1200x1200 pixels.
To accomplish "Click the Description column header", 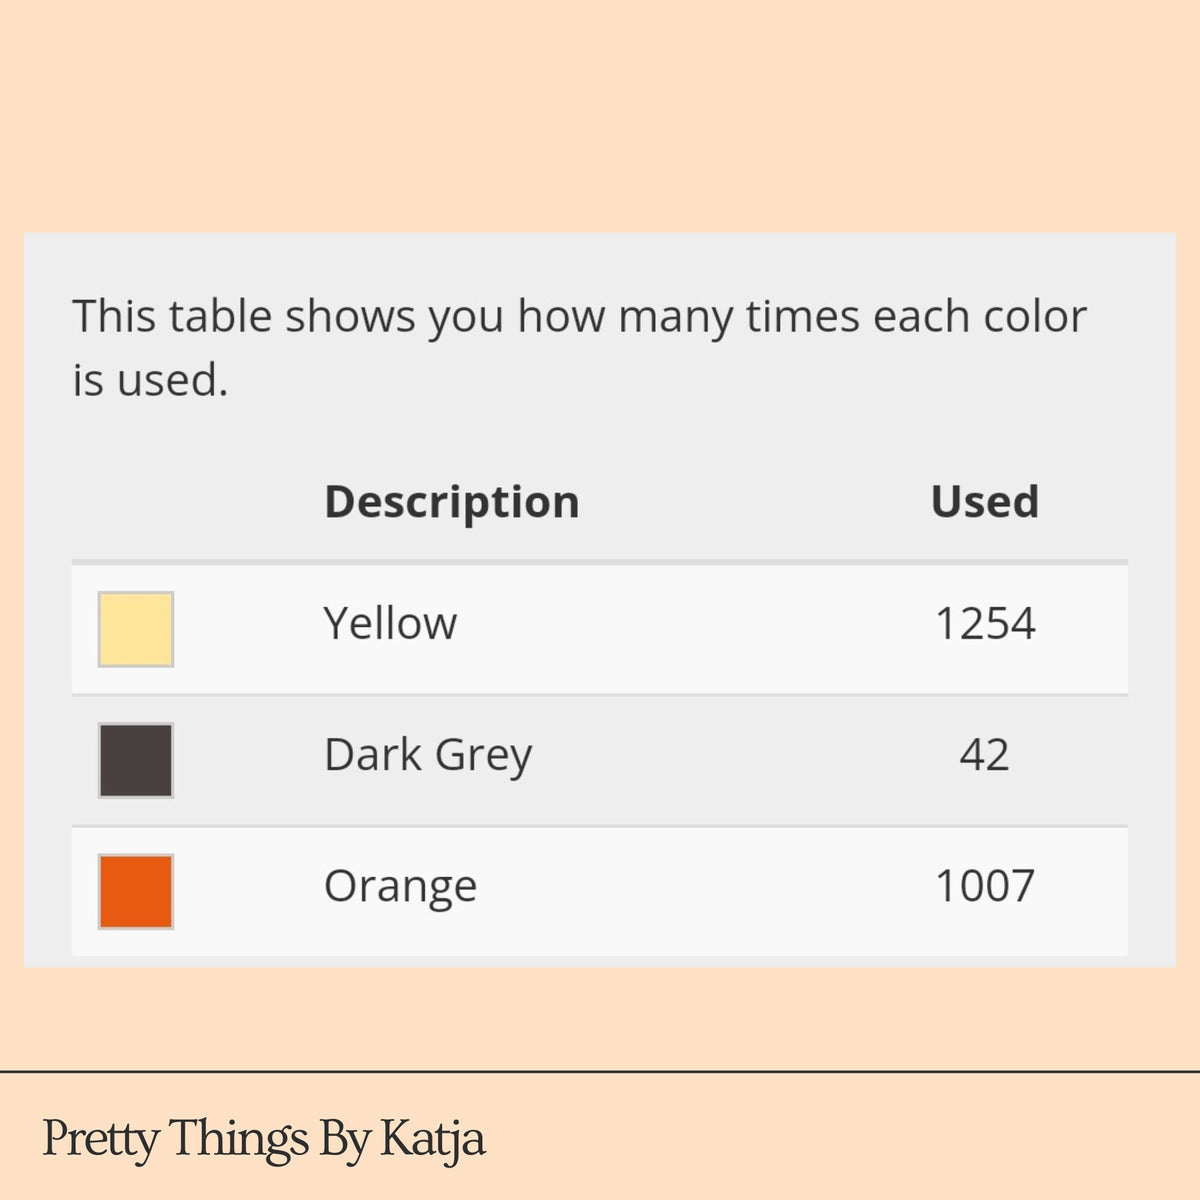I will click(452, 502).
